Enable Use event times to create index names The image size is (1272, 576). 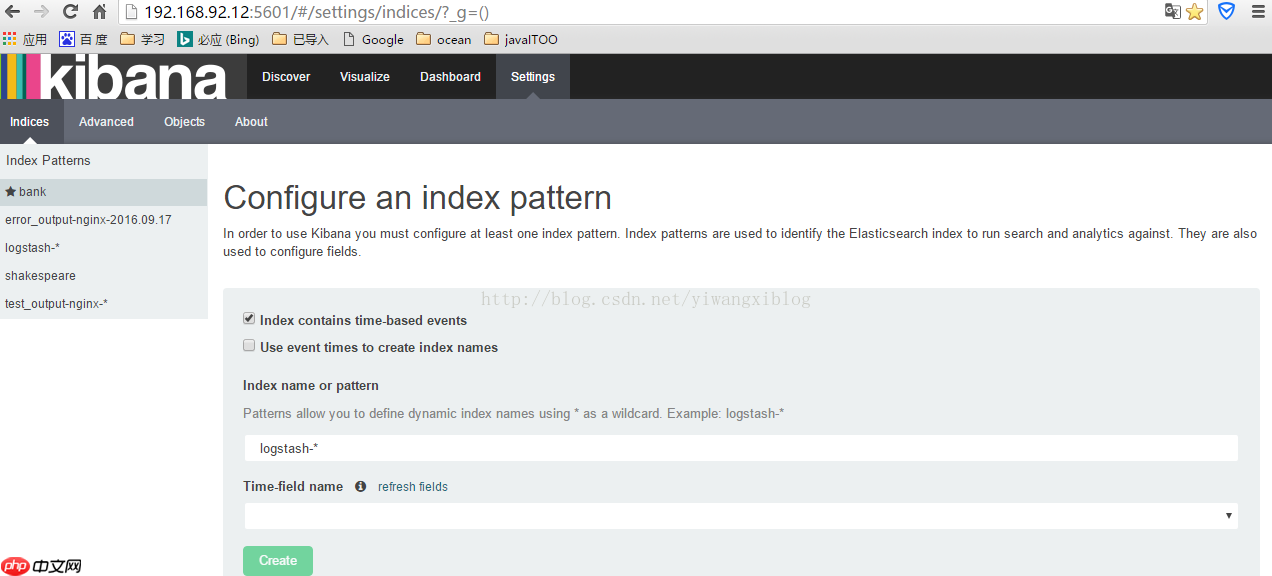click(249, 346)
